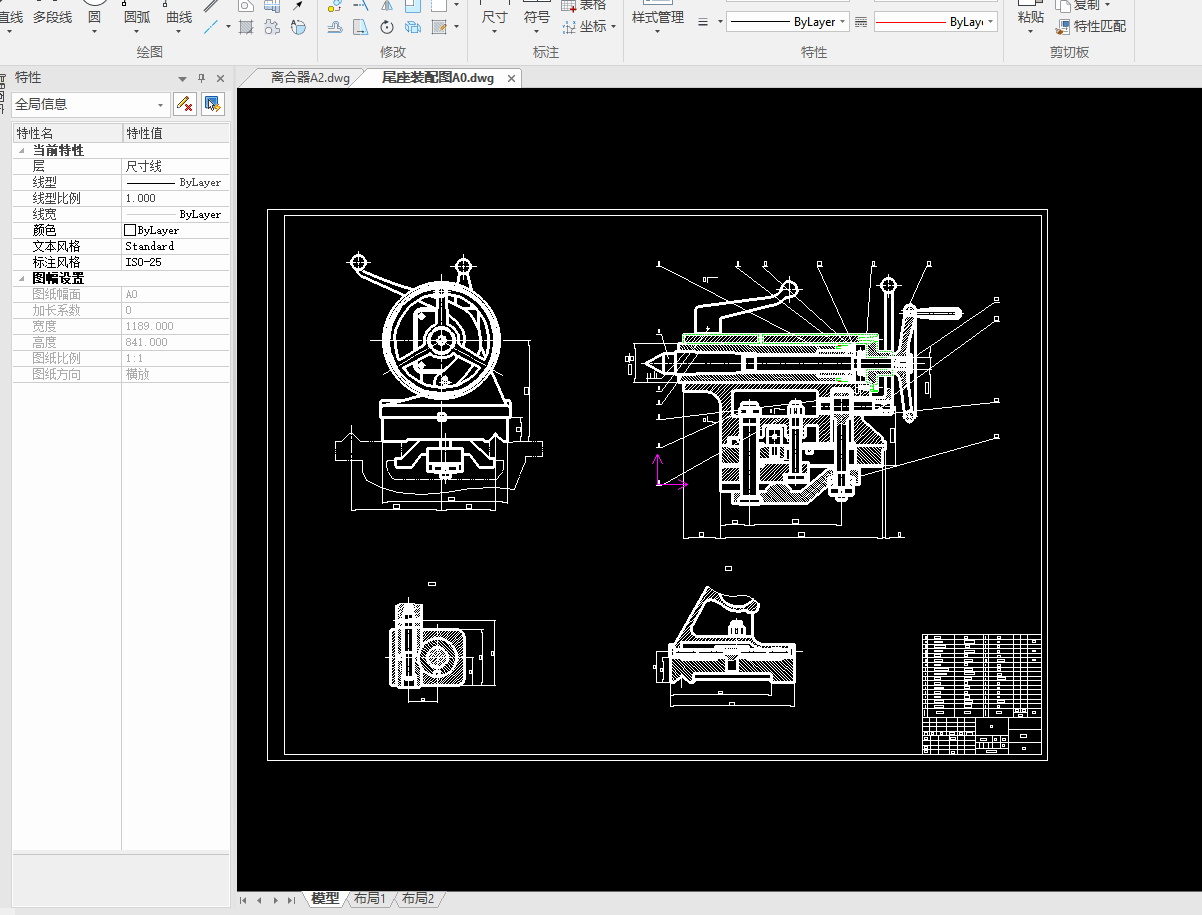The image size is (1202, 915).
Task: Toggle the pin on the 特性 panel
Action: [201, 78]
